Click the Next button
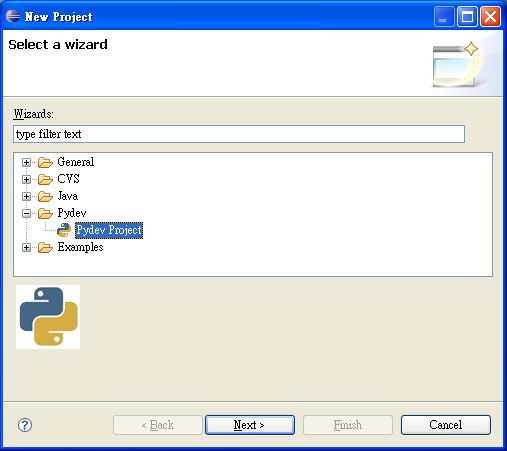The width and height of the screenshot is (507, 451). tap(250, 425)
